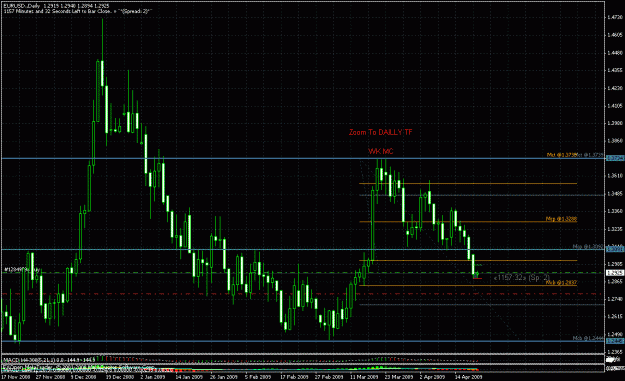Click the 1.4095 price scale value

point(615,106)
